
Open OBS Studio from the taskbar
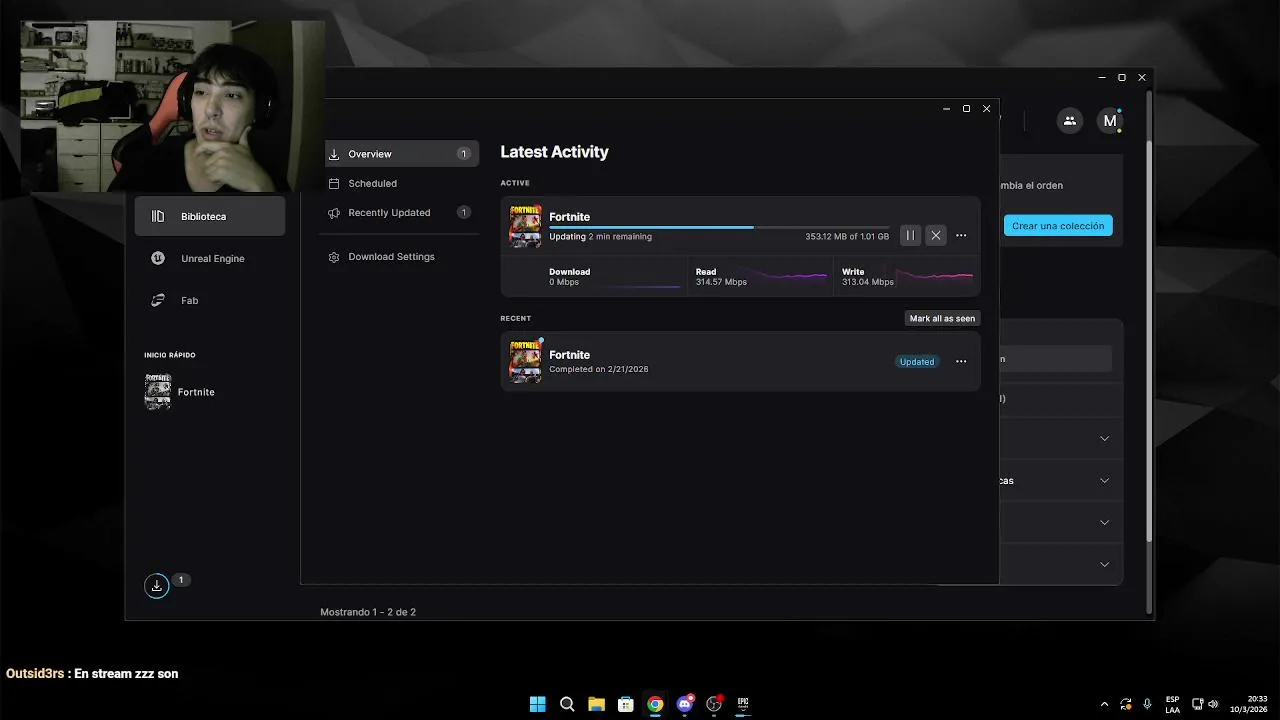(714, 704)
